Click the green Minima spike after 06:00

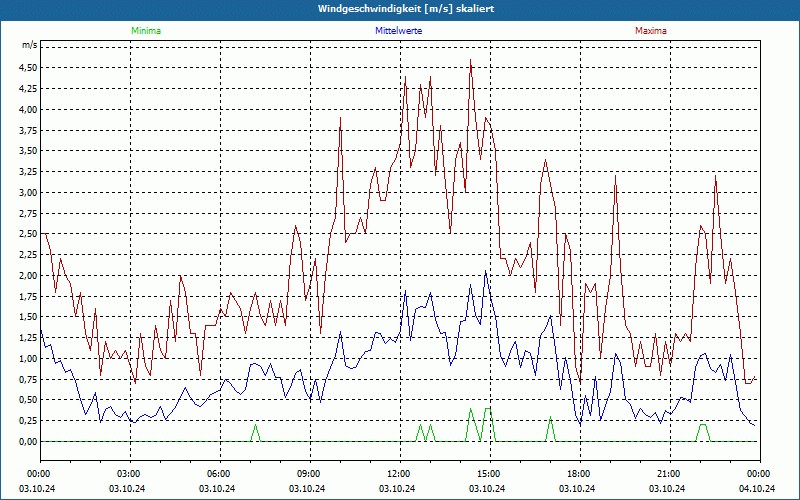pos(256,433)
